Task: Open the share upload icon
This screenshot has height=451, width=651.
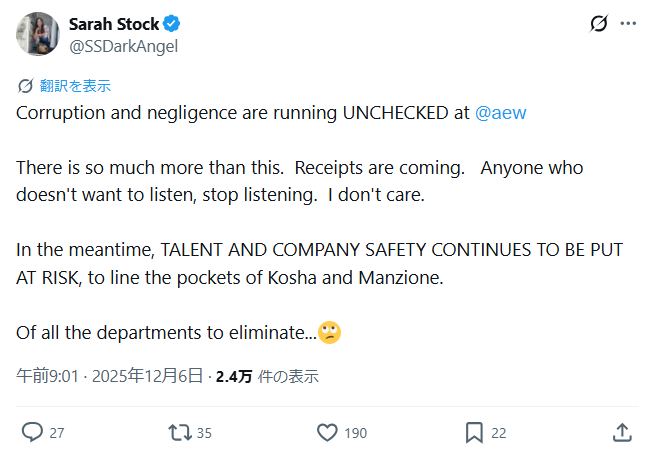Action: (621, 432)
